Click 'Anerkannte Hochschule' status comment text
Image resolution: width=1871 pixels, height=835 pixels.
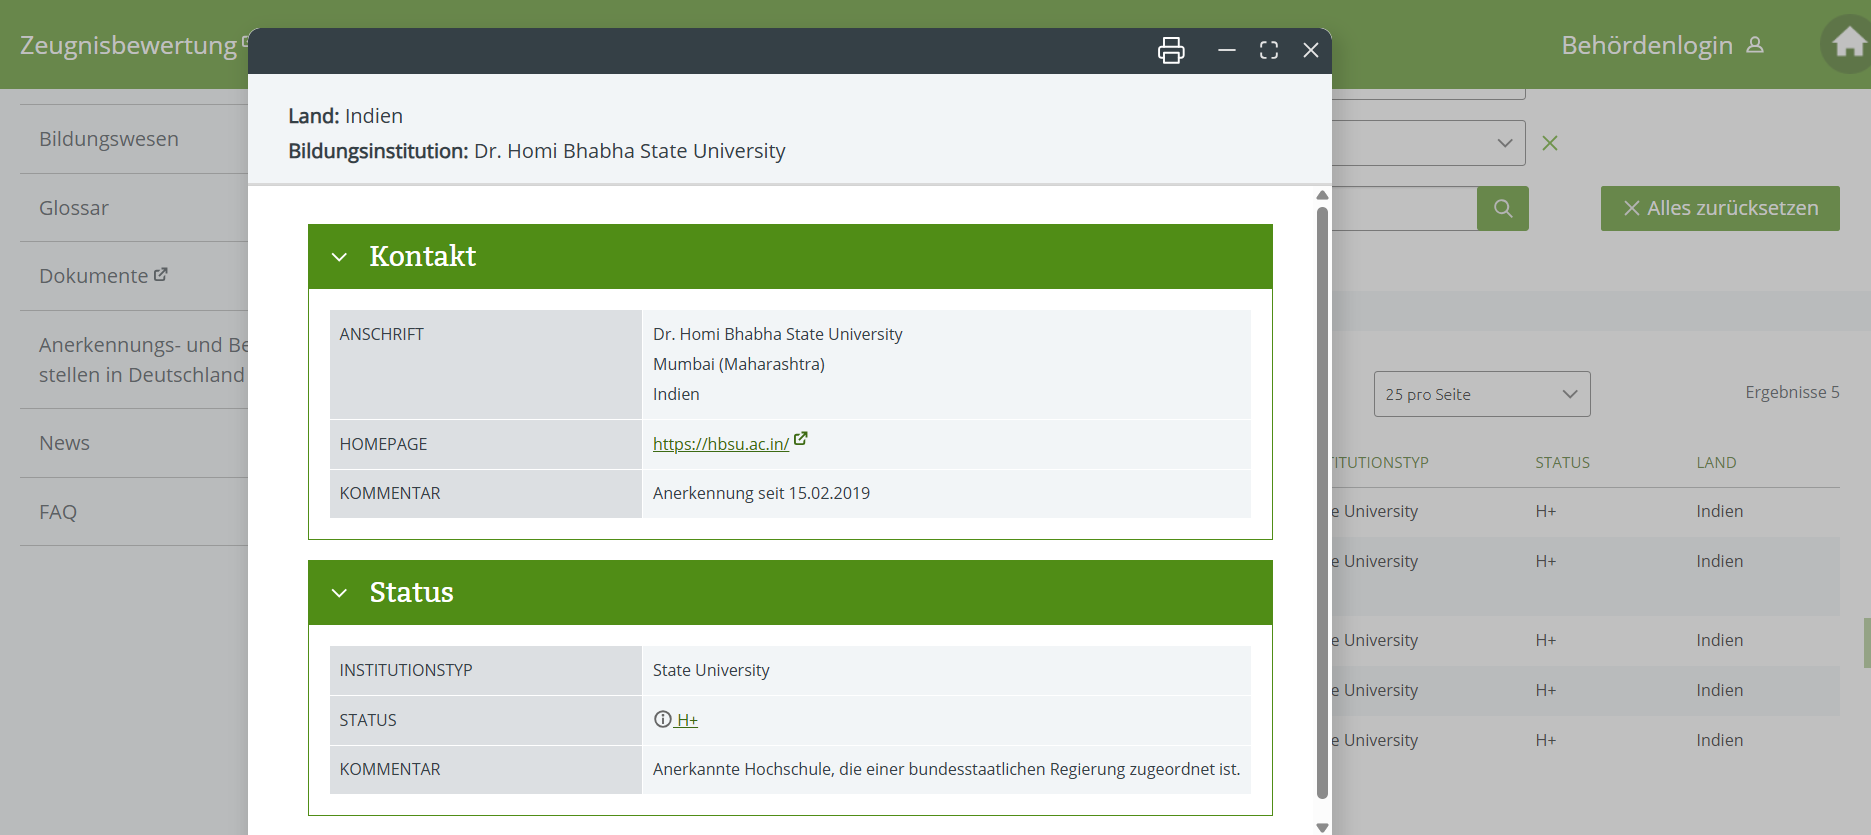click(x=946, y=769)
